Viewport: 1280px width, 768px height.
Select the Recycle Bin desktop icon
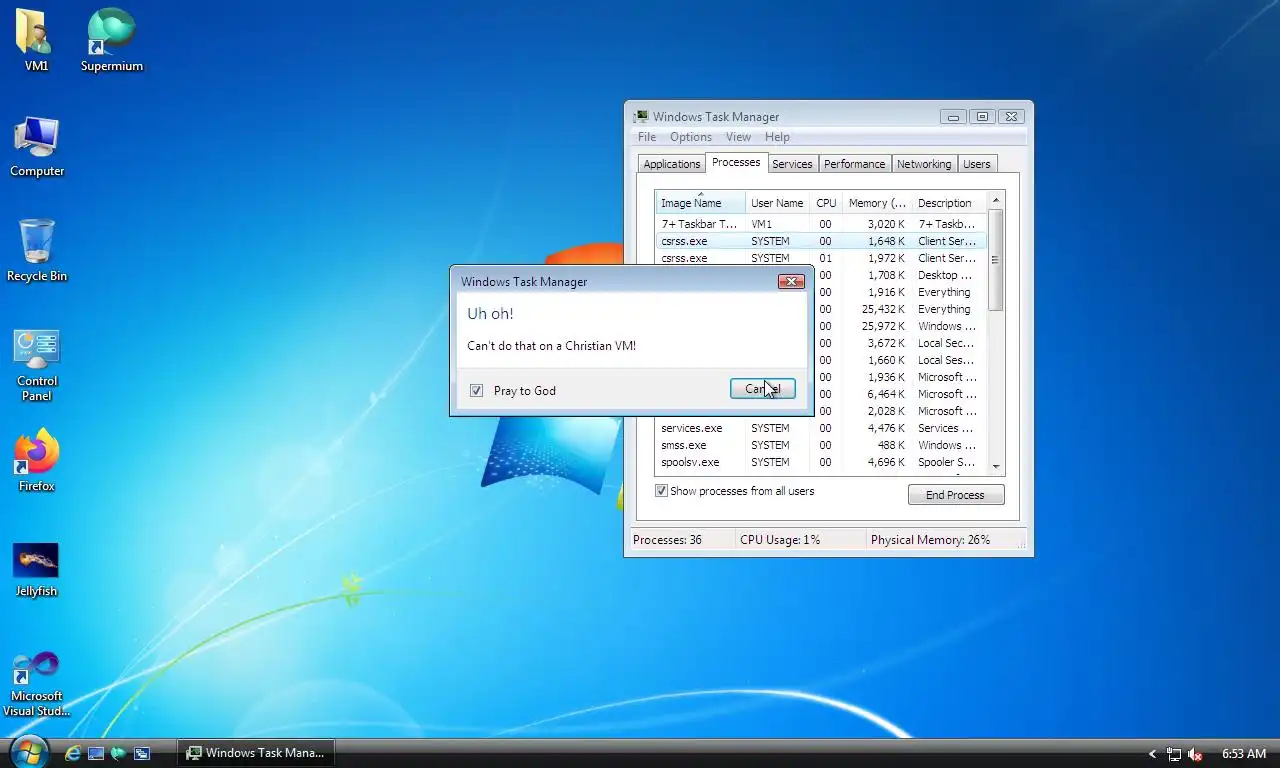37,251
